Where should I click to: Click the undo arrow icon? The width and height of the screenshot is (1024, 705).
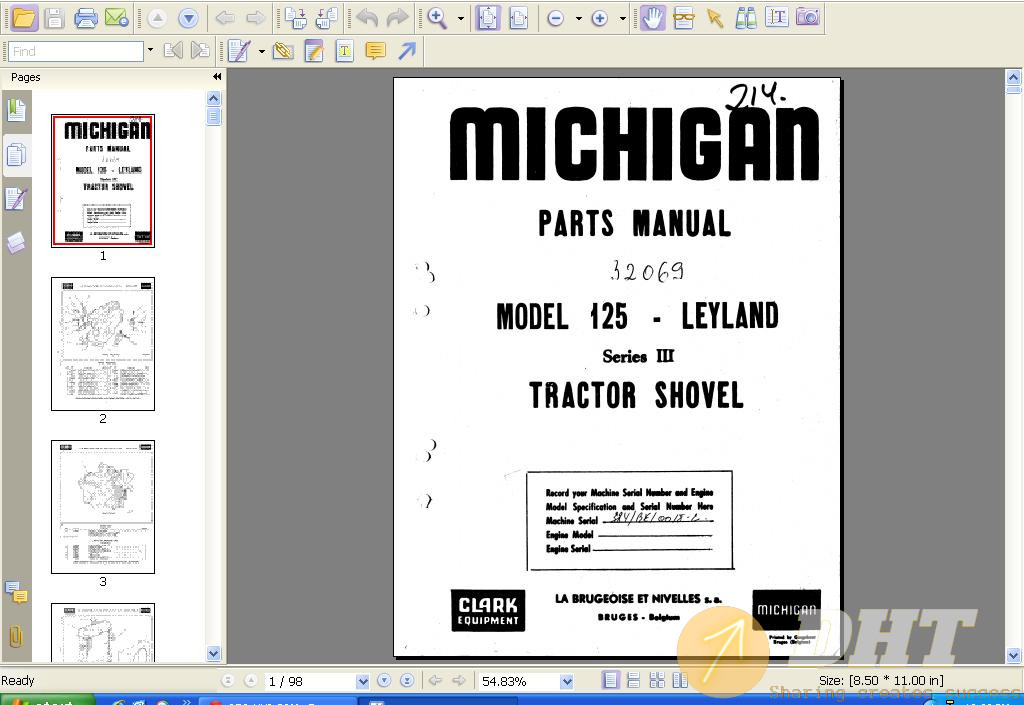click(x=367, y=18)
